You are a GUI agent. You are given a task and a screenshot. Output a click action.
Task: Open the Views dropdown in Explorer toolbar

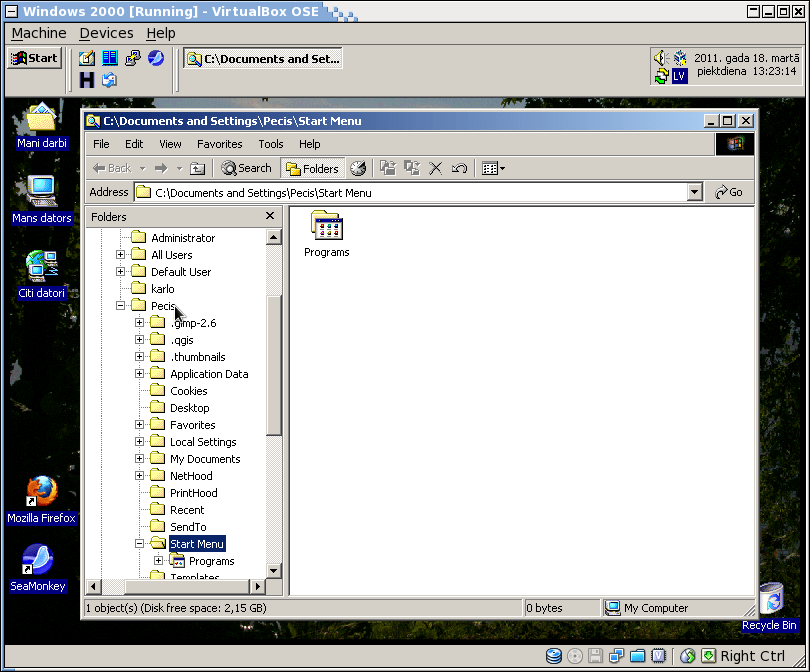tap(493, 168)
